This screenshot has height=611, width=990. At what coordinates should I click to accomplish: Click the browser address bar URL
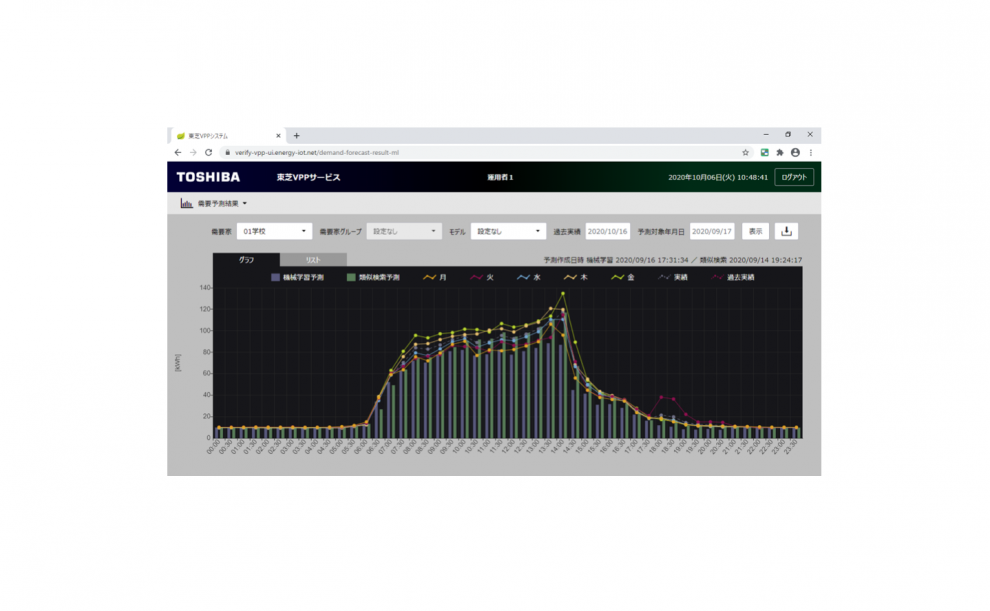click(x=316, y=153)
